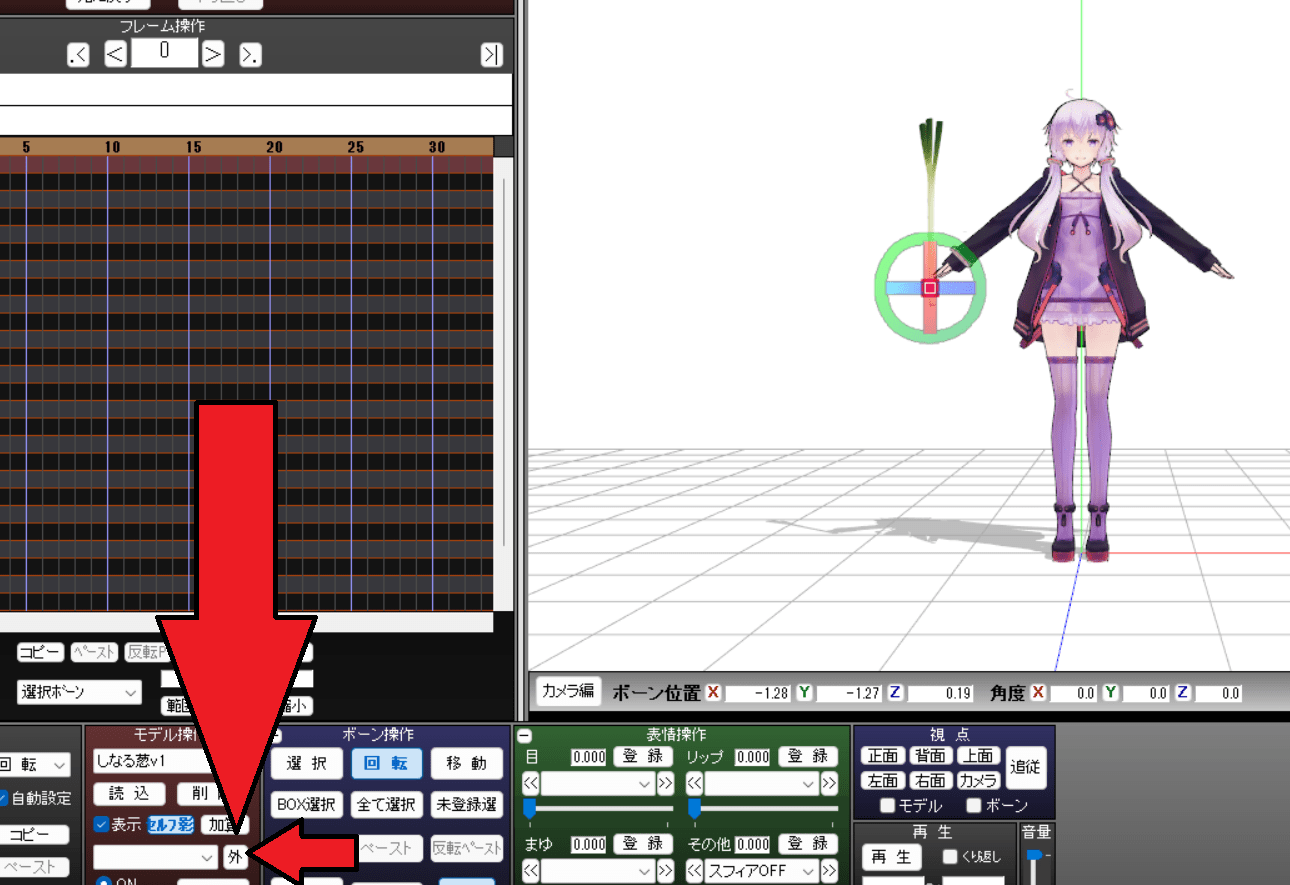Viewport: 1290px width, 885px height.
Task: Open the しなる葱v1 model selector
Action: (x=154, y=761)
